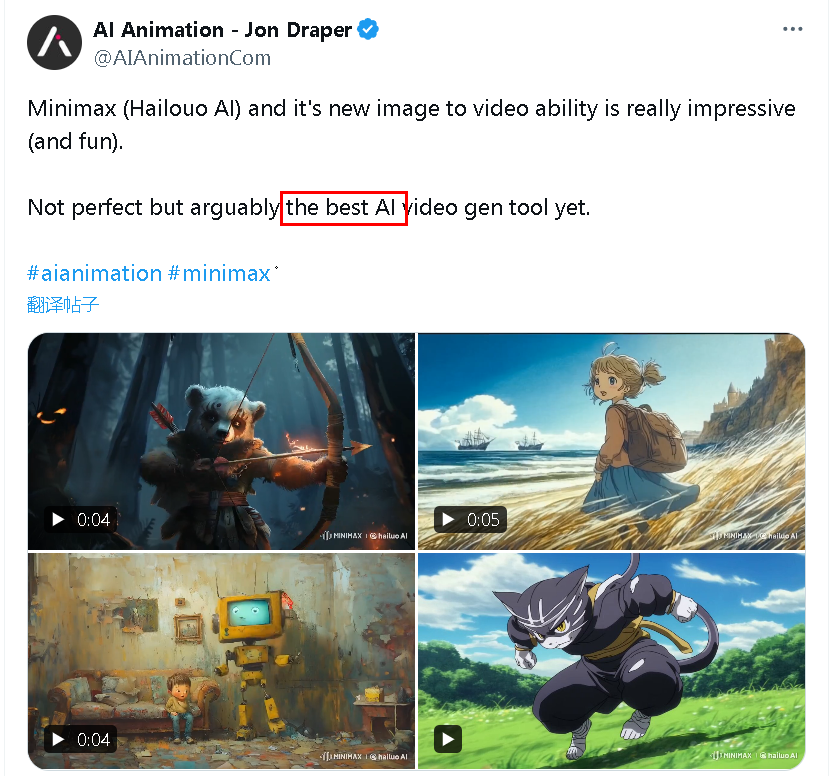The image size is (837, 776).
Task: Click the Minimax hailuo AI watermark on bear video
Action: 364,536
